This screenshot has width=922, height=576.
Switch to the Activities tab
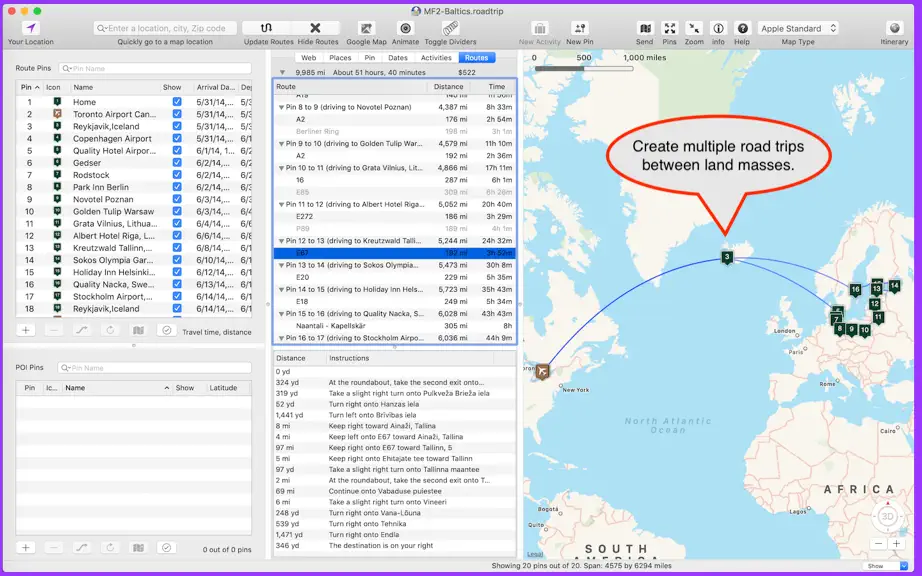click(436, 58)
